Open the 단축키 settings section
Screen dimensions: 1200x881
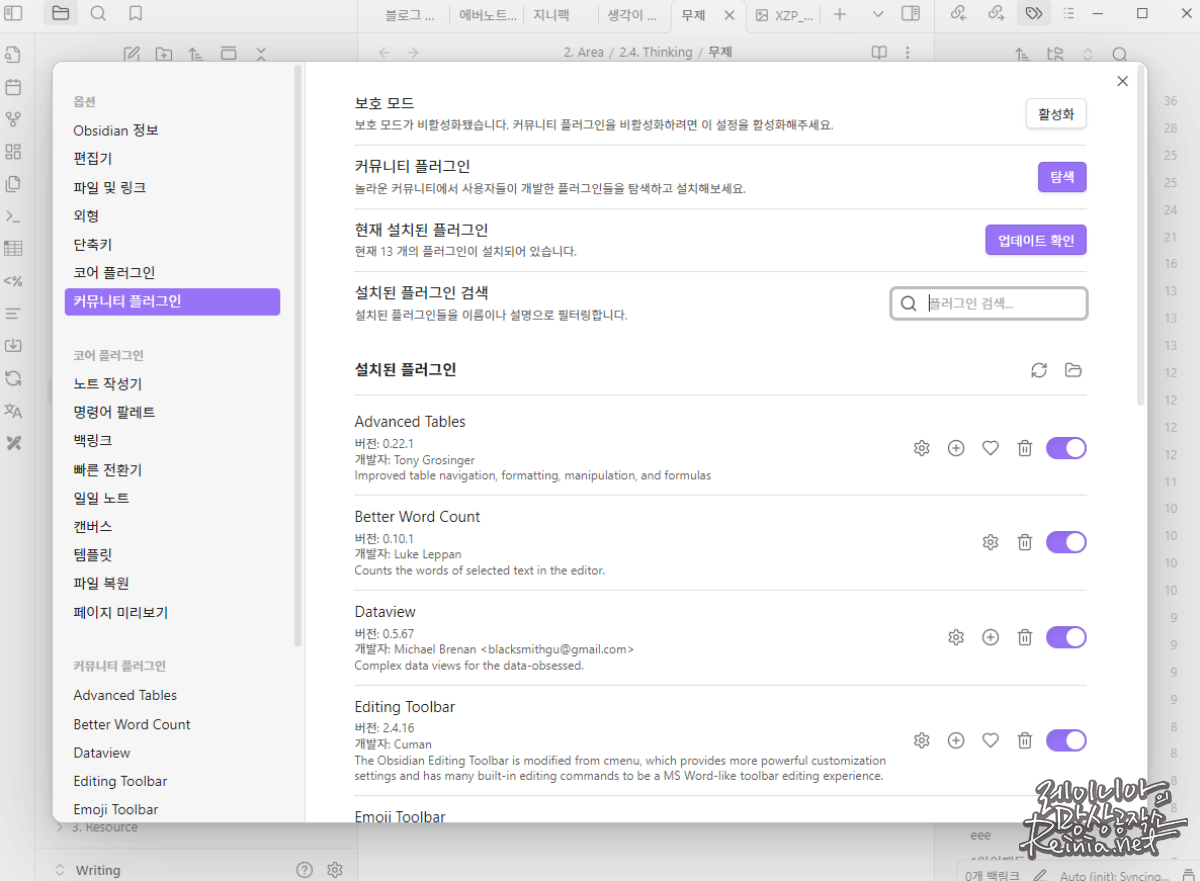click(x=93, y=244)
